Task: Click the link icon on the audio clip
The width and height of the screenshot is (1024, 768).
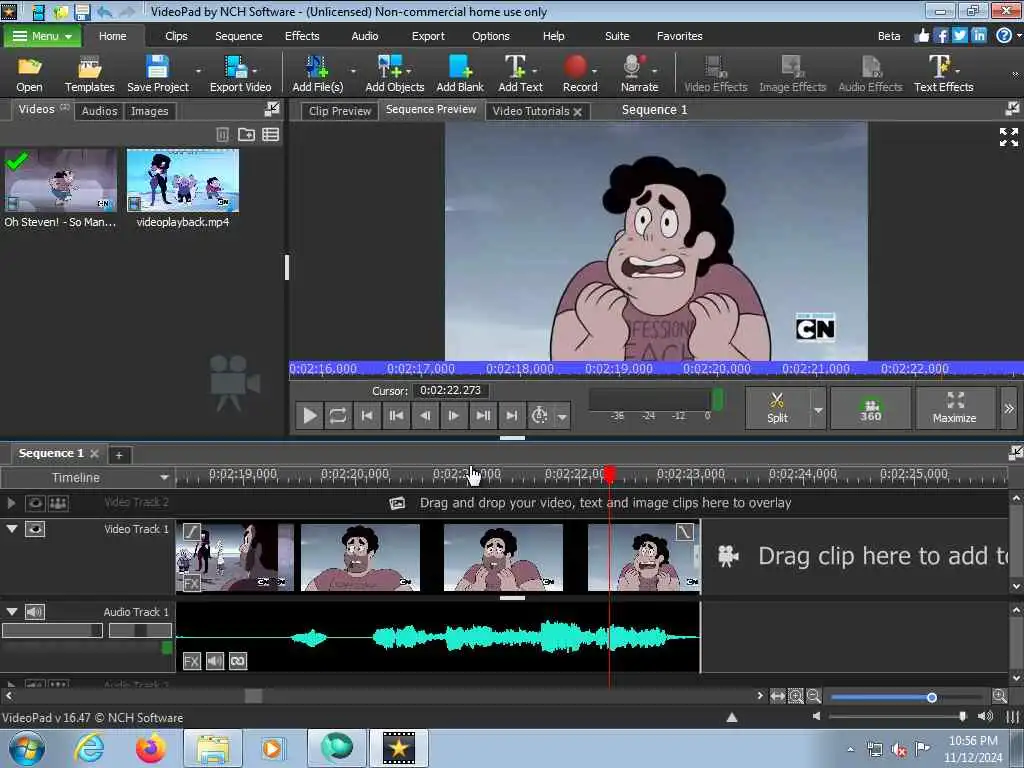Action: click(238, 661)
